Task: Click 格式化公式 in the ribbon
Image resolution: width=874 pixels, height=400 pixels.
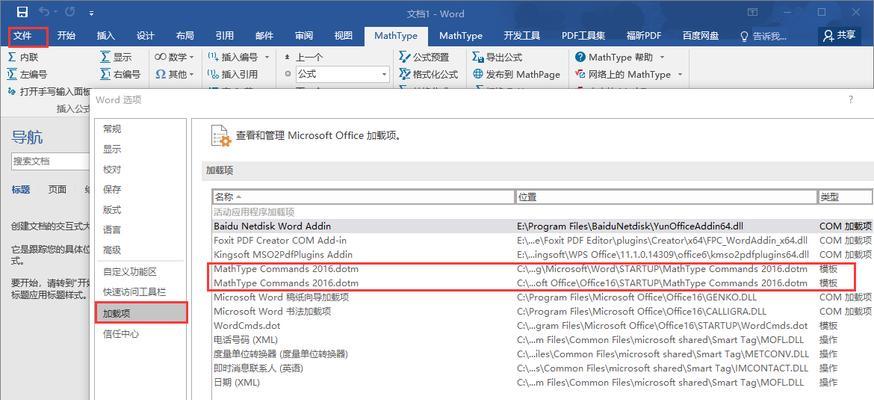Action: coord(429,74)
